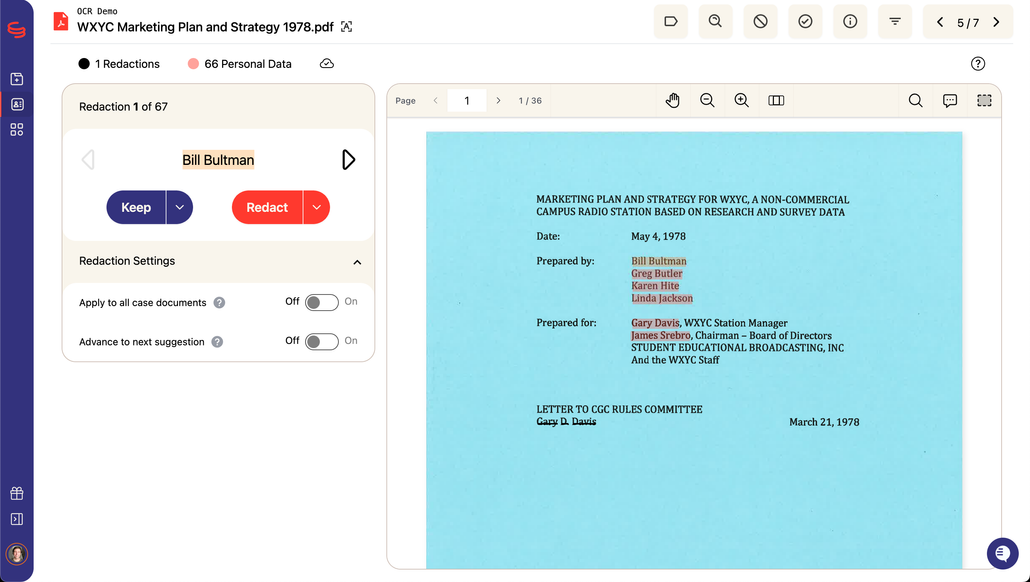Click highlighted name Linda Jackson in document

coord(661,298)
